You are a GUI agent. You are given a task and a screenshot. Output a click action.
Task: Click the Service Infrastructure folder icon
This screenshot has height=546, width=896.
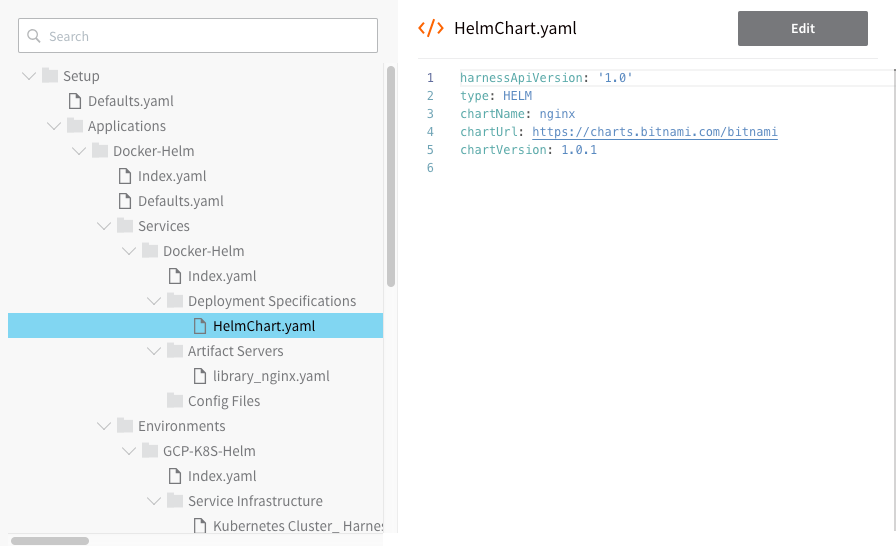[175, 501]
